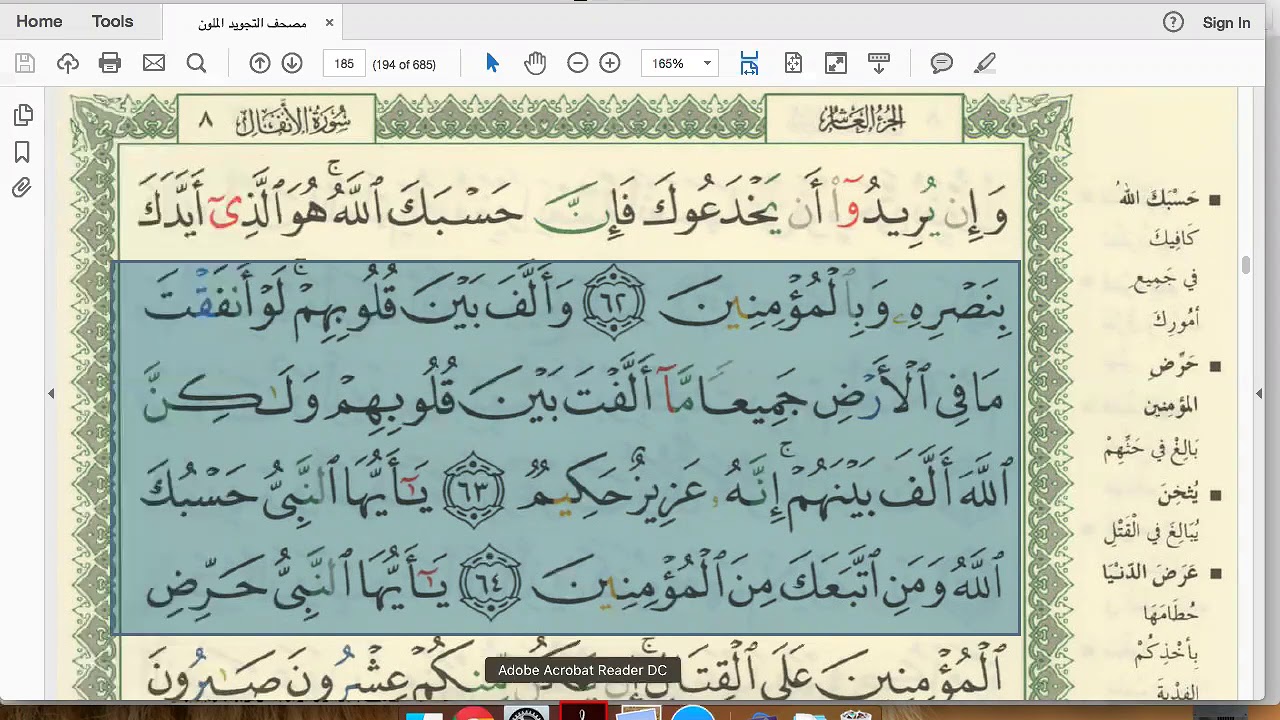Click the يُثْخِنَ glossary entry
1280x720 pixels.
pos(1178,494)
